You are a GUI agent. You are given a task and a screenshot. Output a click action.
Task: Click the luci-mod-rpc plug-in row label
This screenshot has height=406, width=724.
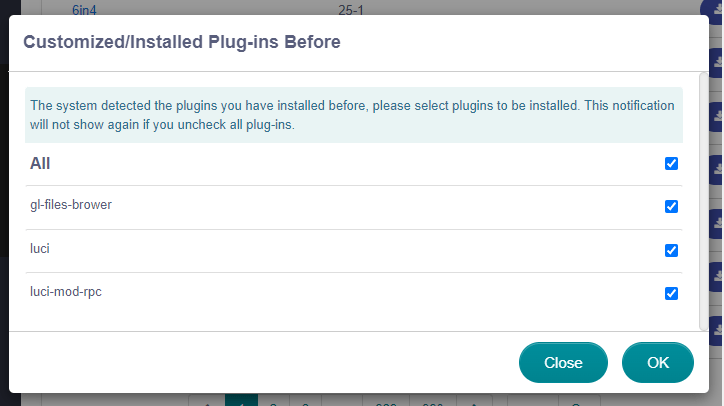tap(64, 292)
